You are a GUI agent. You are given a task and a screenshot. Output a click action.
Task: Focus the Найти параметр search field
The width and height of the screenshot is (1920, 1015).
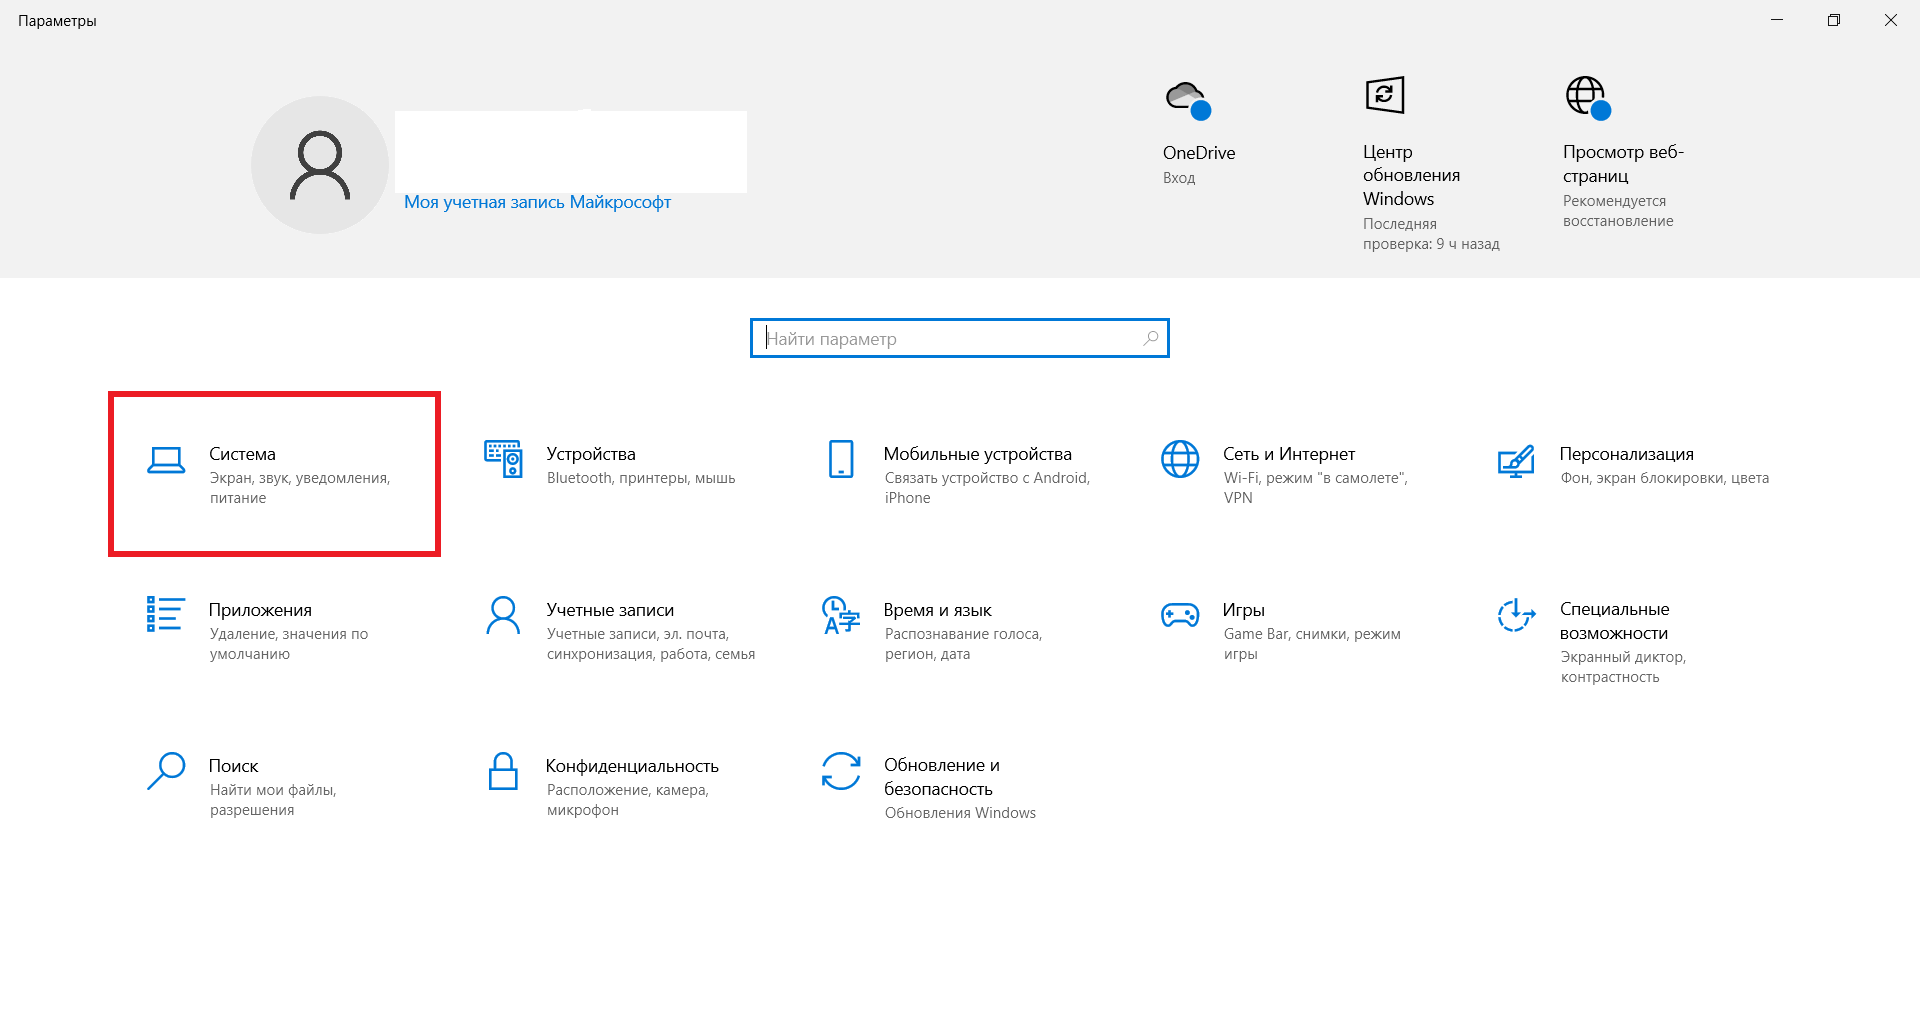[959, 338]
